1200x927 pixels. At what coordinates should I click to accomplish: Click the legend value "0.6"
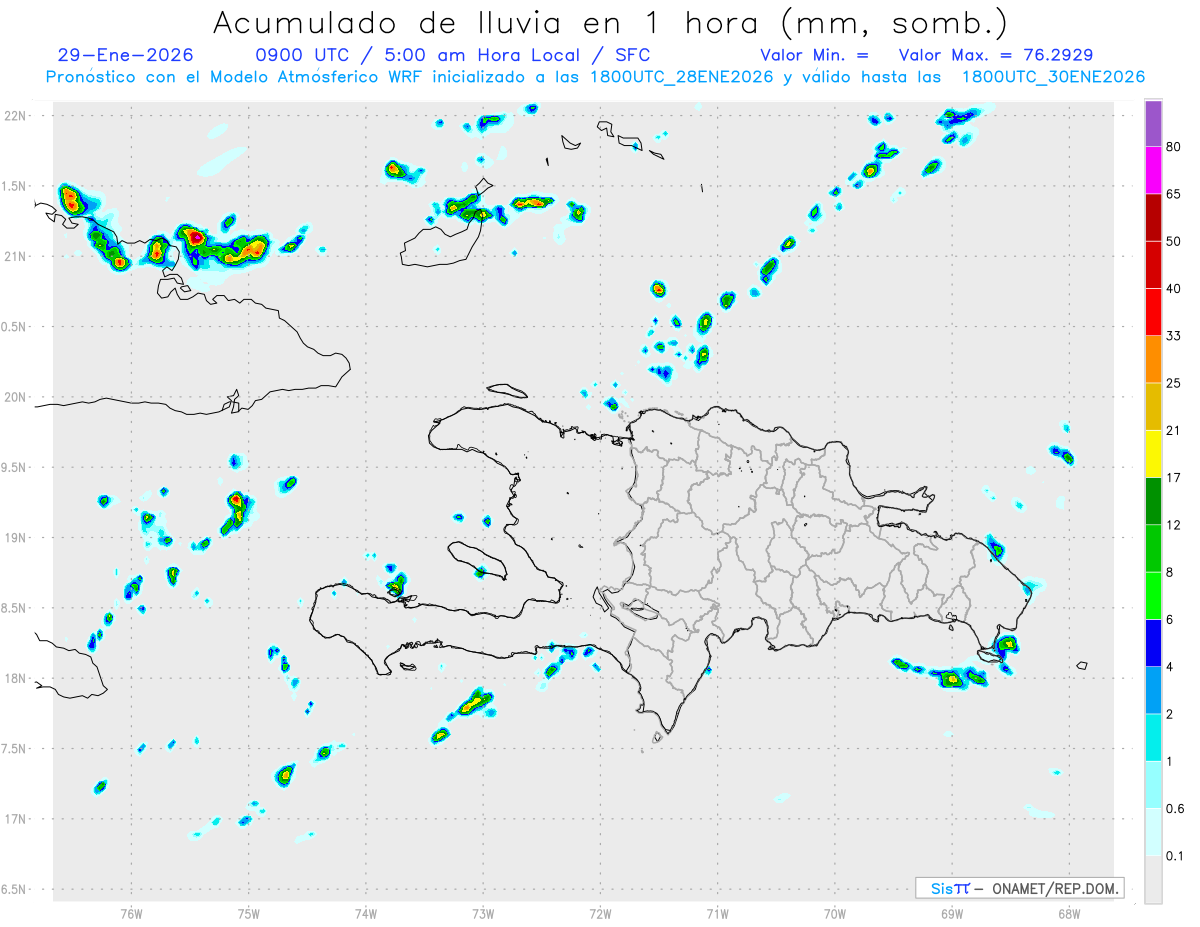coord(1176,809)
